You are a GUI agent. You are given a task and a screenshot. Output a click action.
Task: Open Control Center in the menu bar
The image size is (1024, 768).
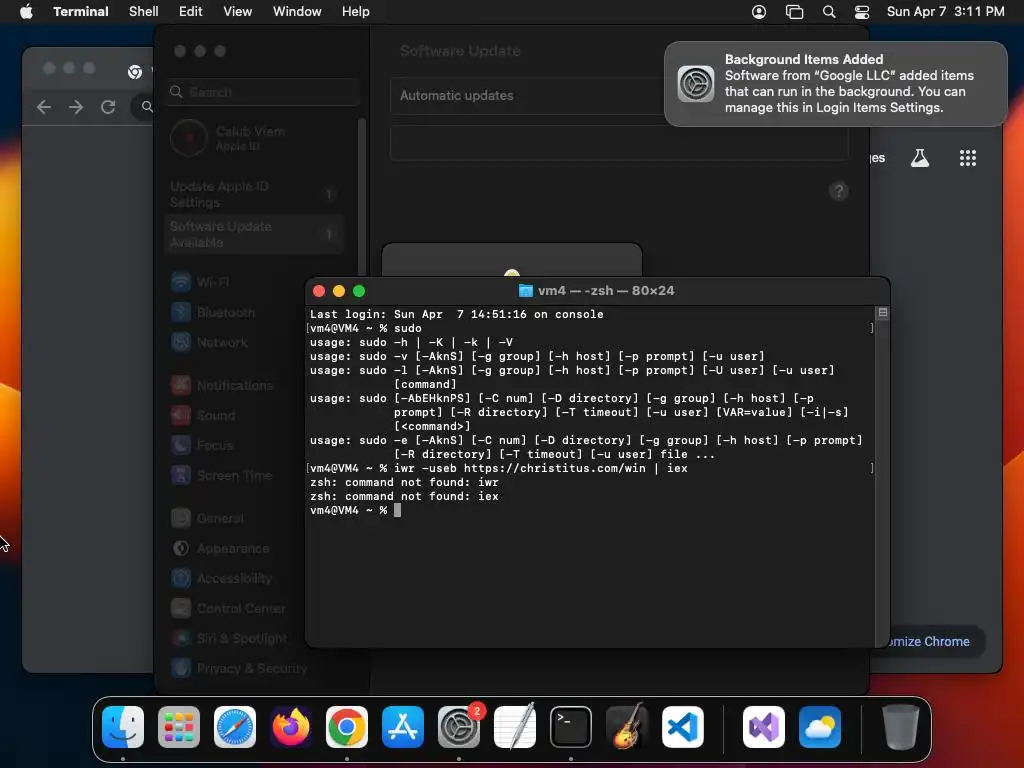(861, 11)
